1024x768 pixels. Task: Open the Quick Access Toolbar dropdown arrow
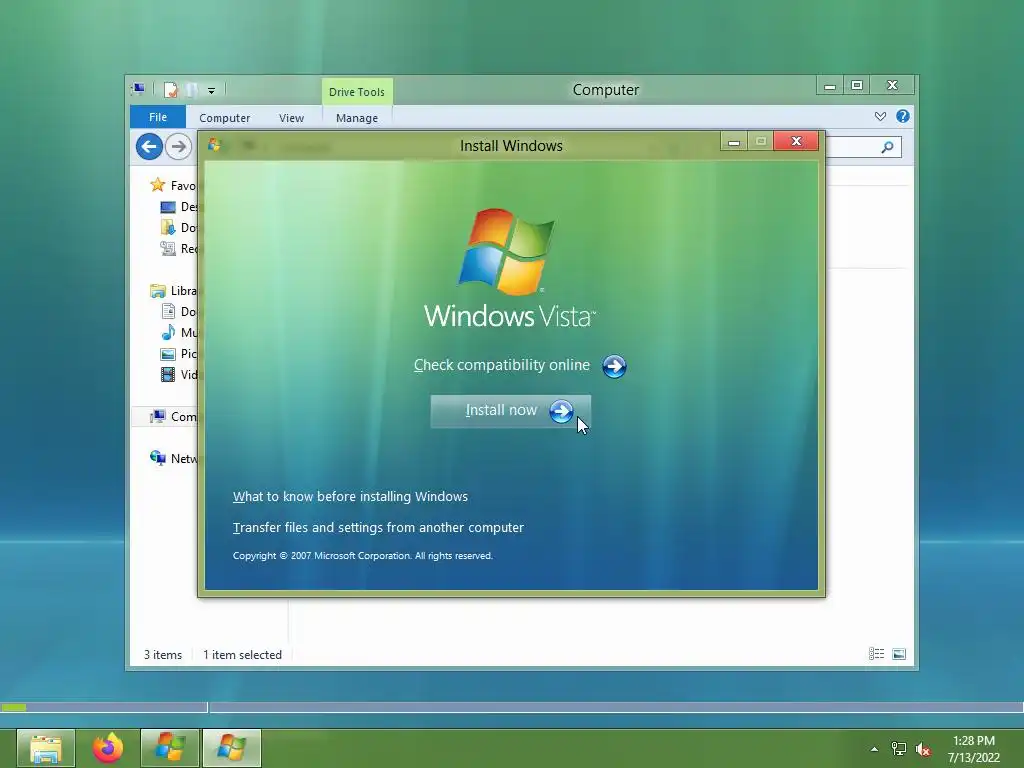[x=212, y=91]
